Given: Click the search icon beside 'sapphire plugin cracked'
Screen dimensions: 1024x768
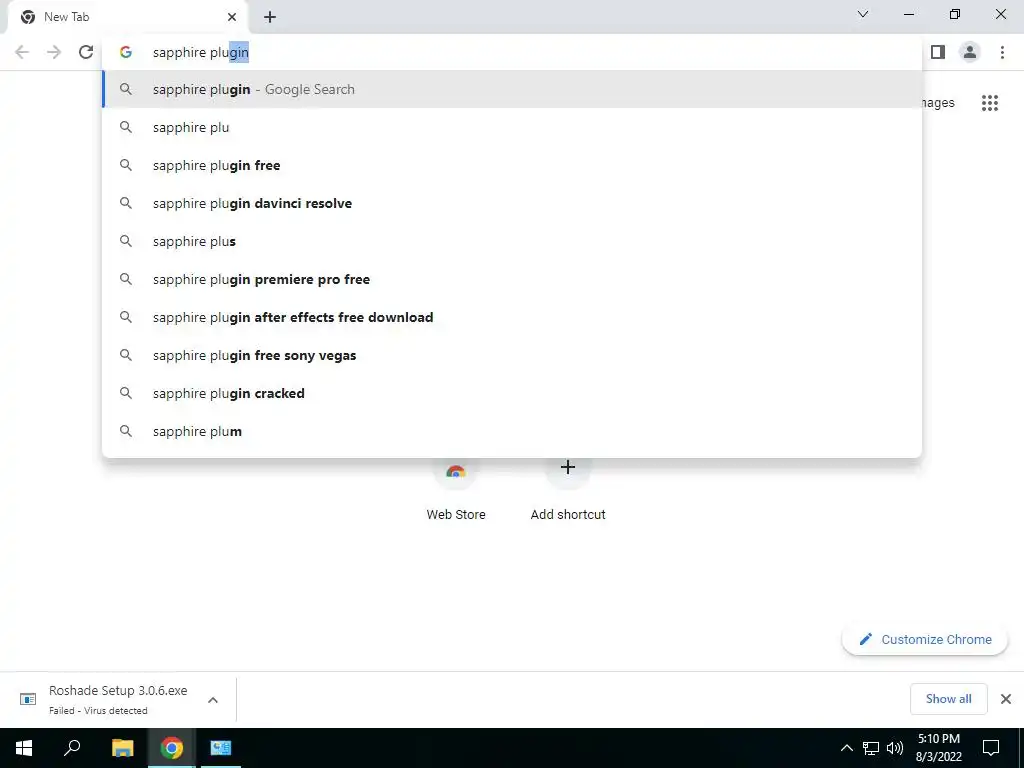Looking at the screenshot, I should point(125,393).
